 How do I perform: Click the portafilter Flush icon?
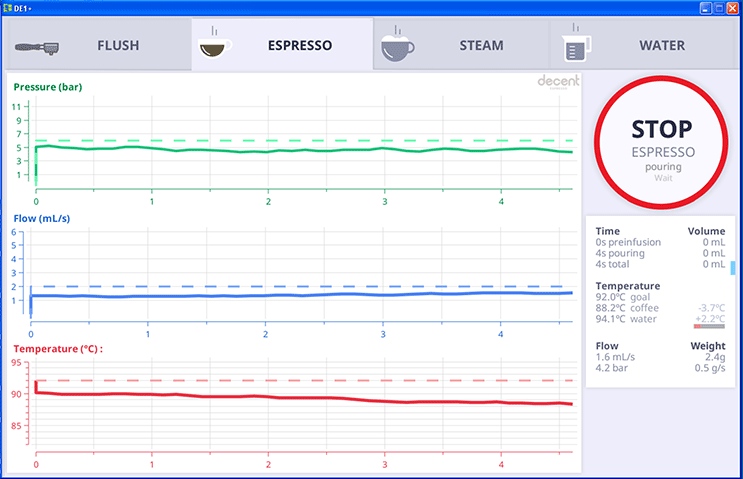[x=37, y=48]
